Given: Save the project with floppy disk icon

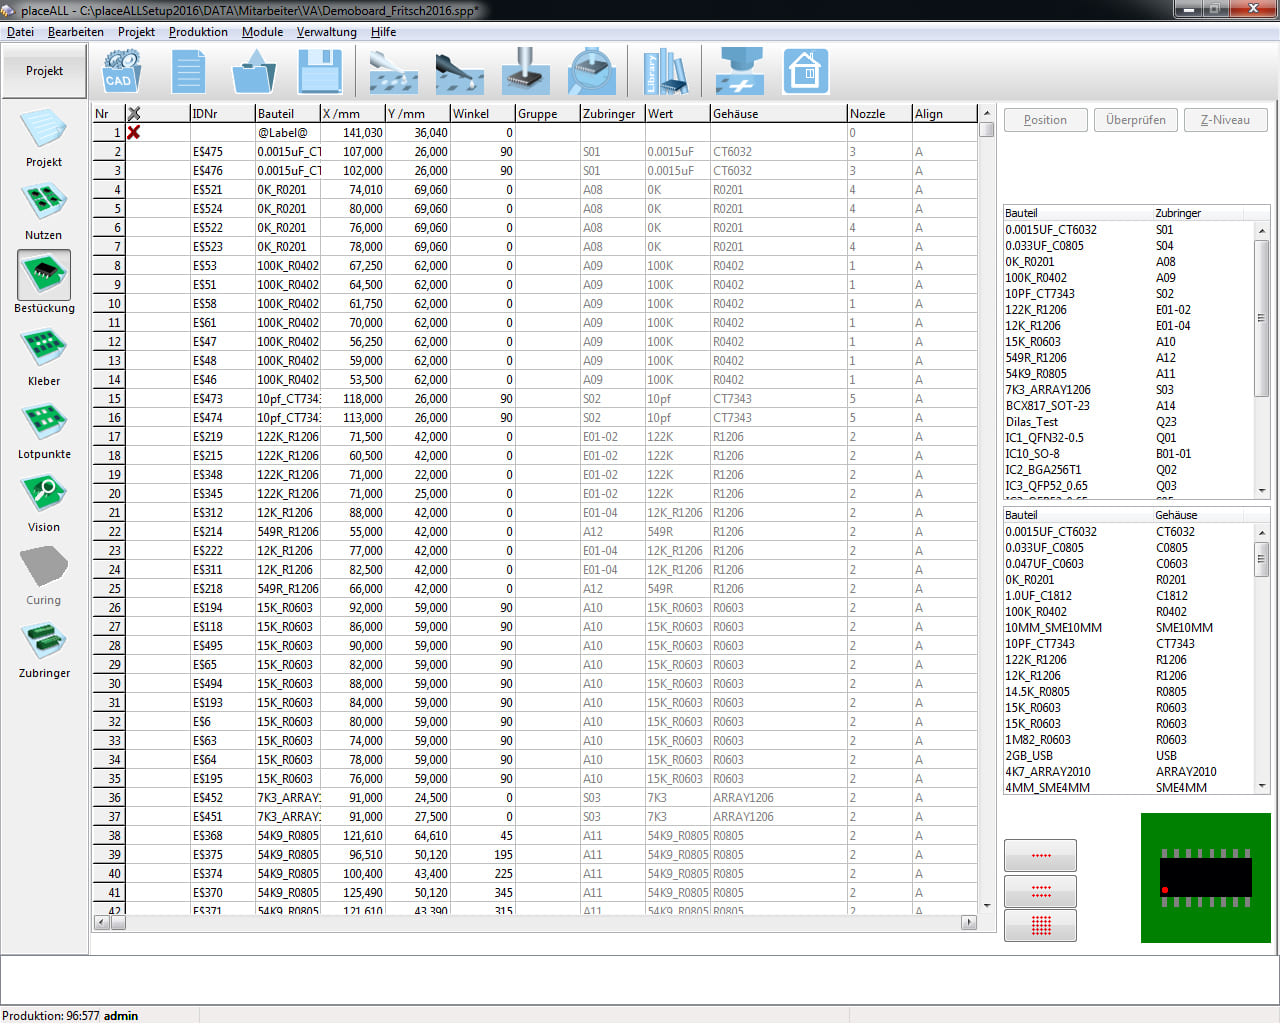Looking at the screenshot, I should click(x=320, y=72).
